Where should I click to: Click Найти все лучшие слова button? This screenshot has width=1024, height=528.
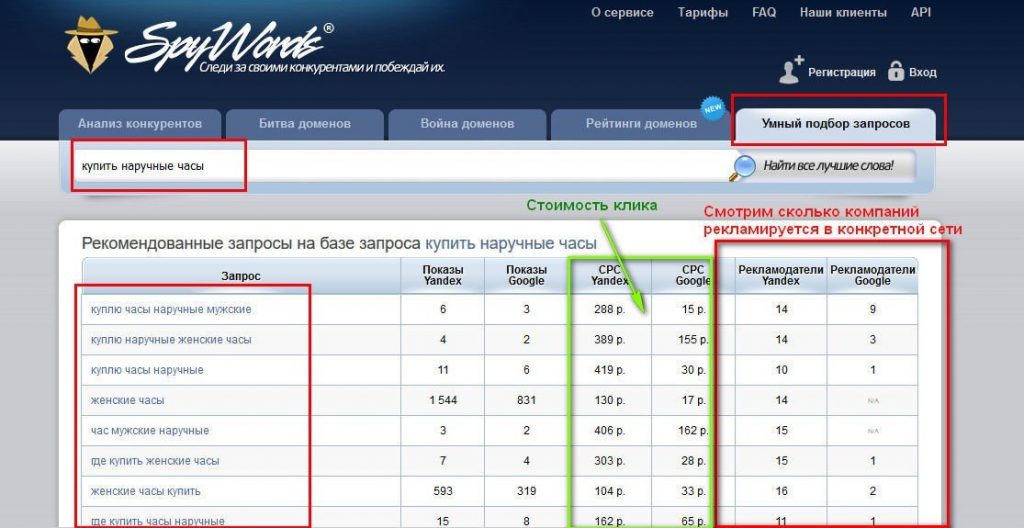(x=828, y=166)
